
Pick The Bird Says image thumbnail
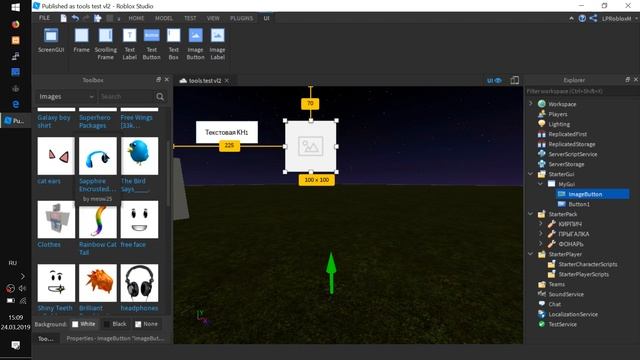[139, 156]
